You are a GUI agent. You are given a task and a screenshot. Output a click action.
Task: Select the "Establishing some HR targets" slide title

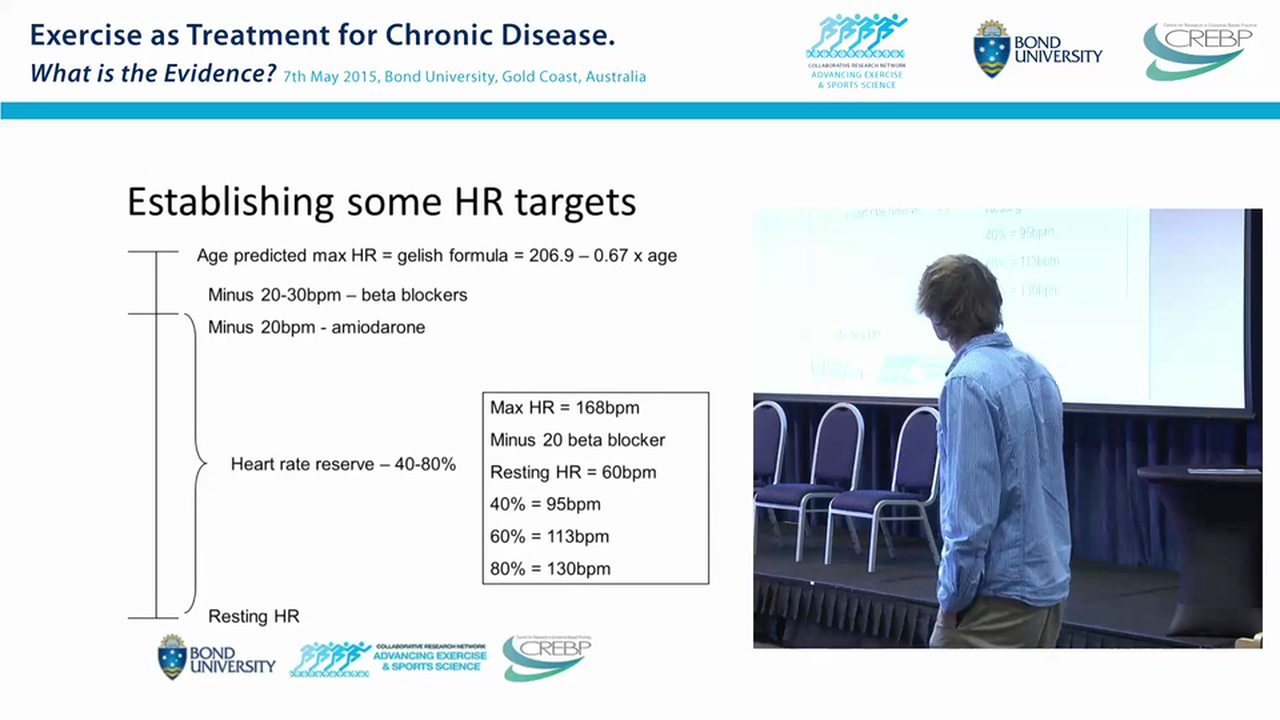[x=381, y=202]
